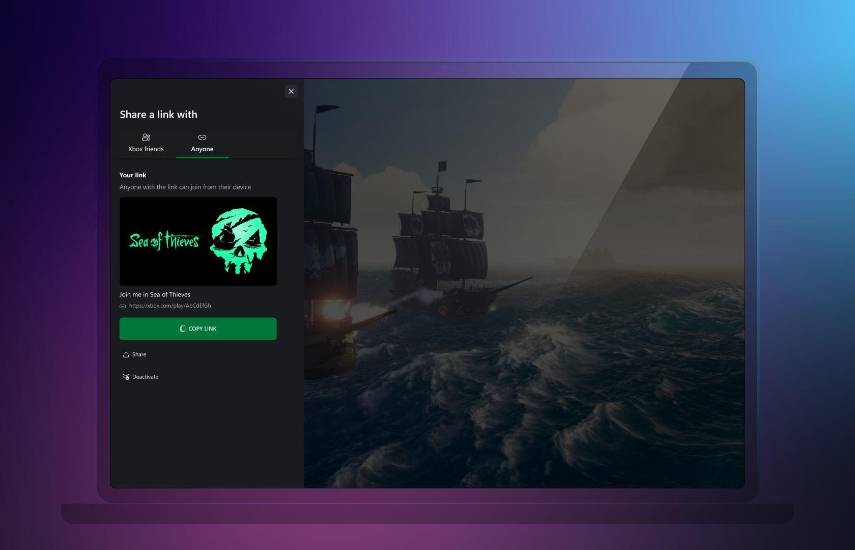The height and width of the screenshot is (550, 855).
Task: Click the 'Join me in Sea of Thieves' title
Action: coord(155,295)
